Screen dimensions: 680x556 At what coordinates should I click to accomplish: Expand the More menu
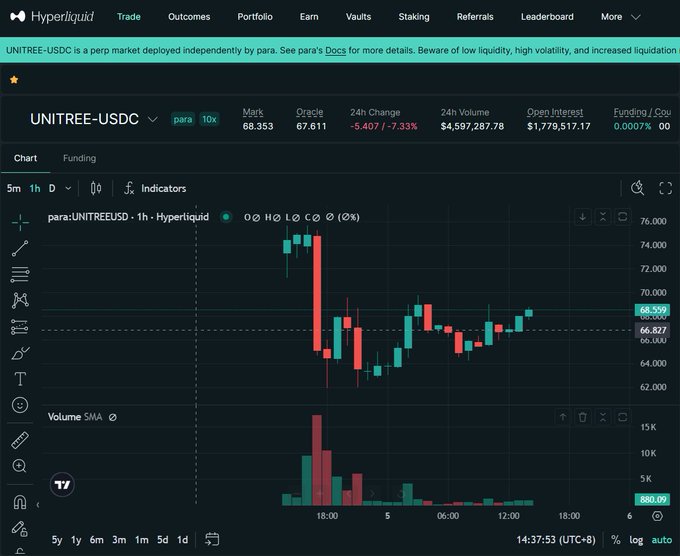coord(621,17)
